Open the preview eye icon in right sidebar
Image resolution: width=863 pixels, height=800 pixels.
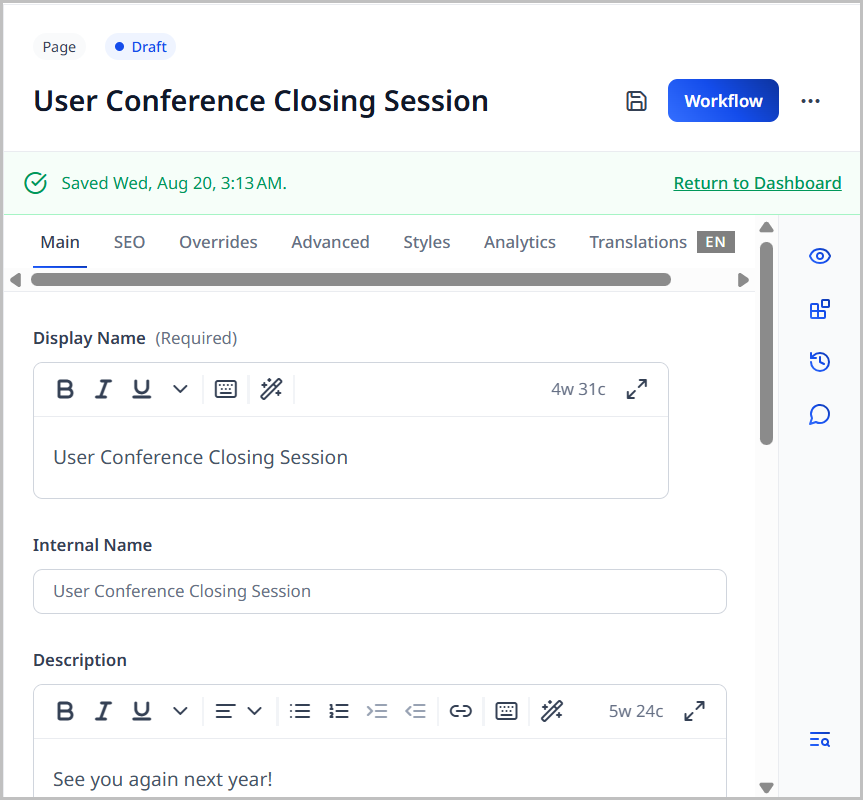[x=820, y=256]
